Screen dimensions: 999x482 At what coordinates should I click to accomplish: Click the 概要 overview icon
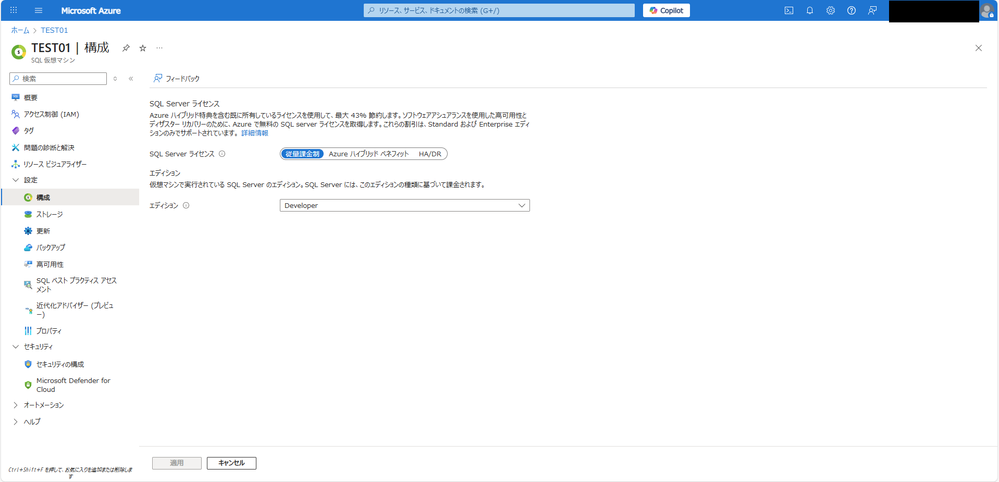pyautogui.click(x=16, y=97)
